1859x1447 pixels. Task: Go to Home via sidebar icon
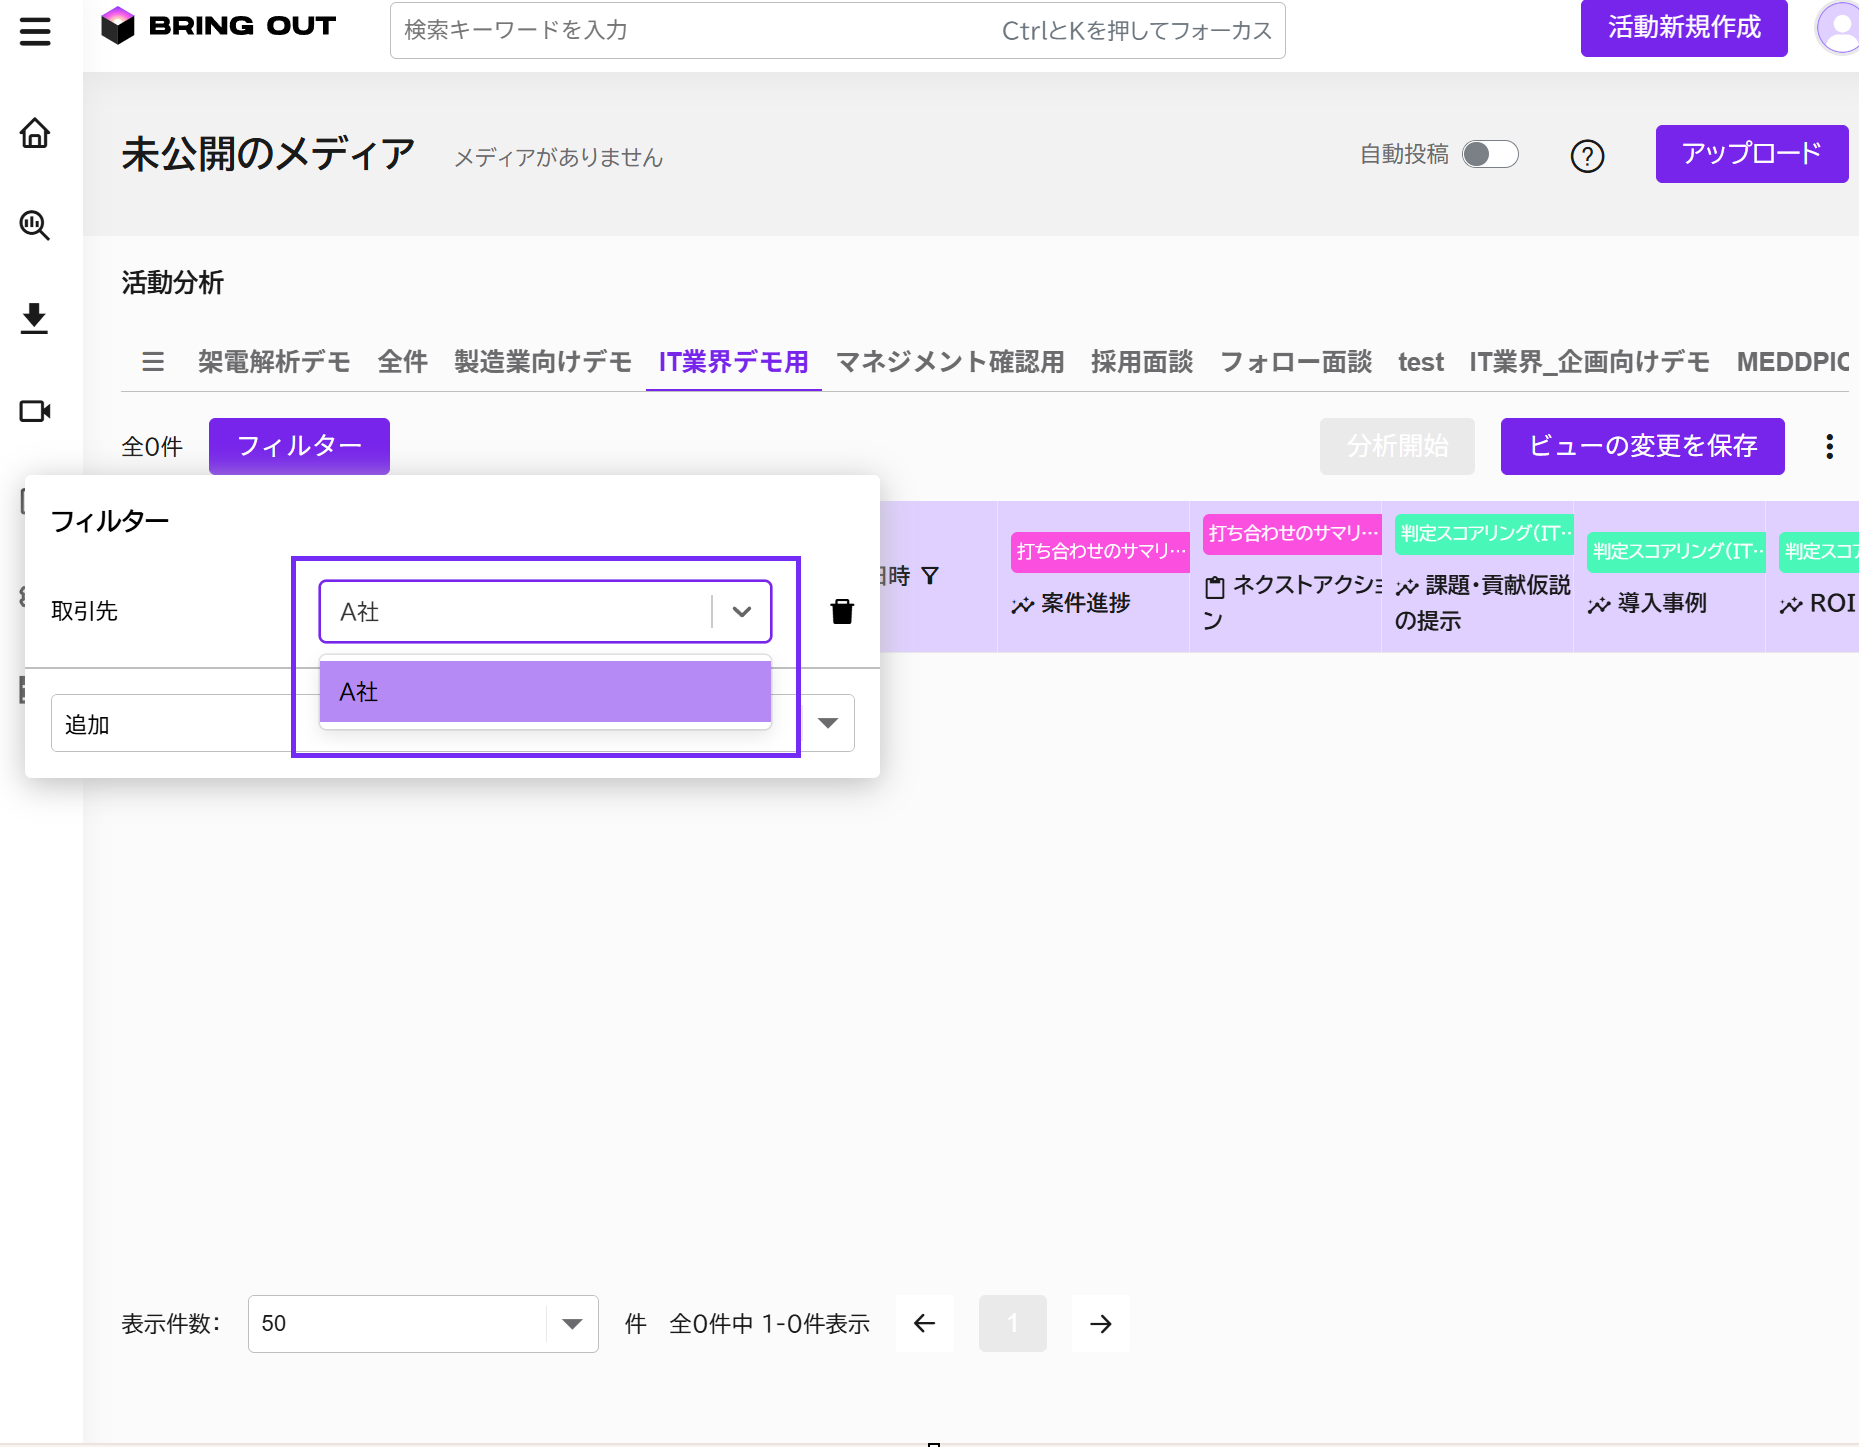pos(35,133)
